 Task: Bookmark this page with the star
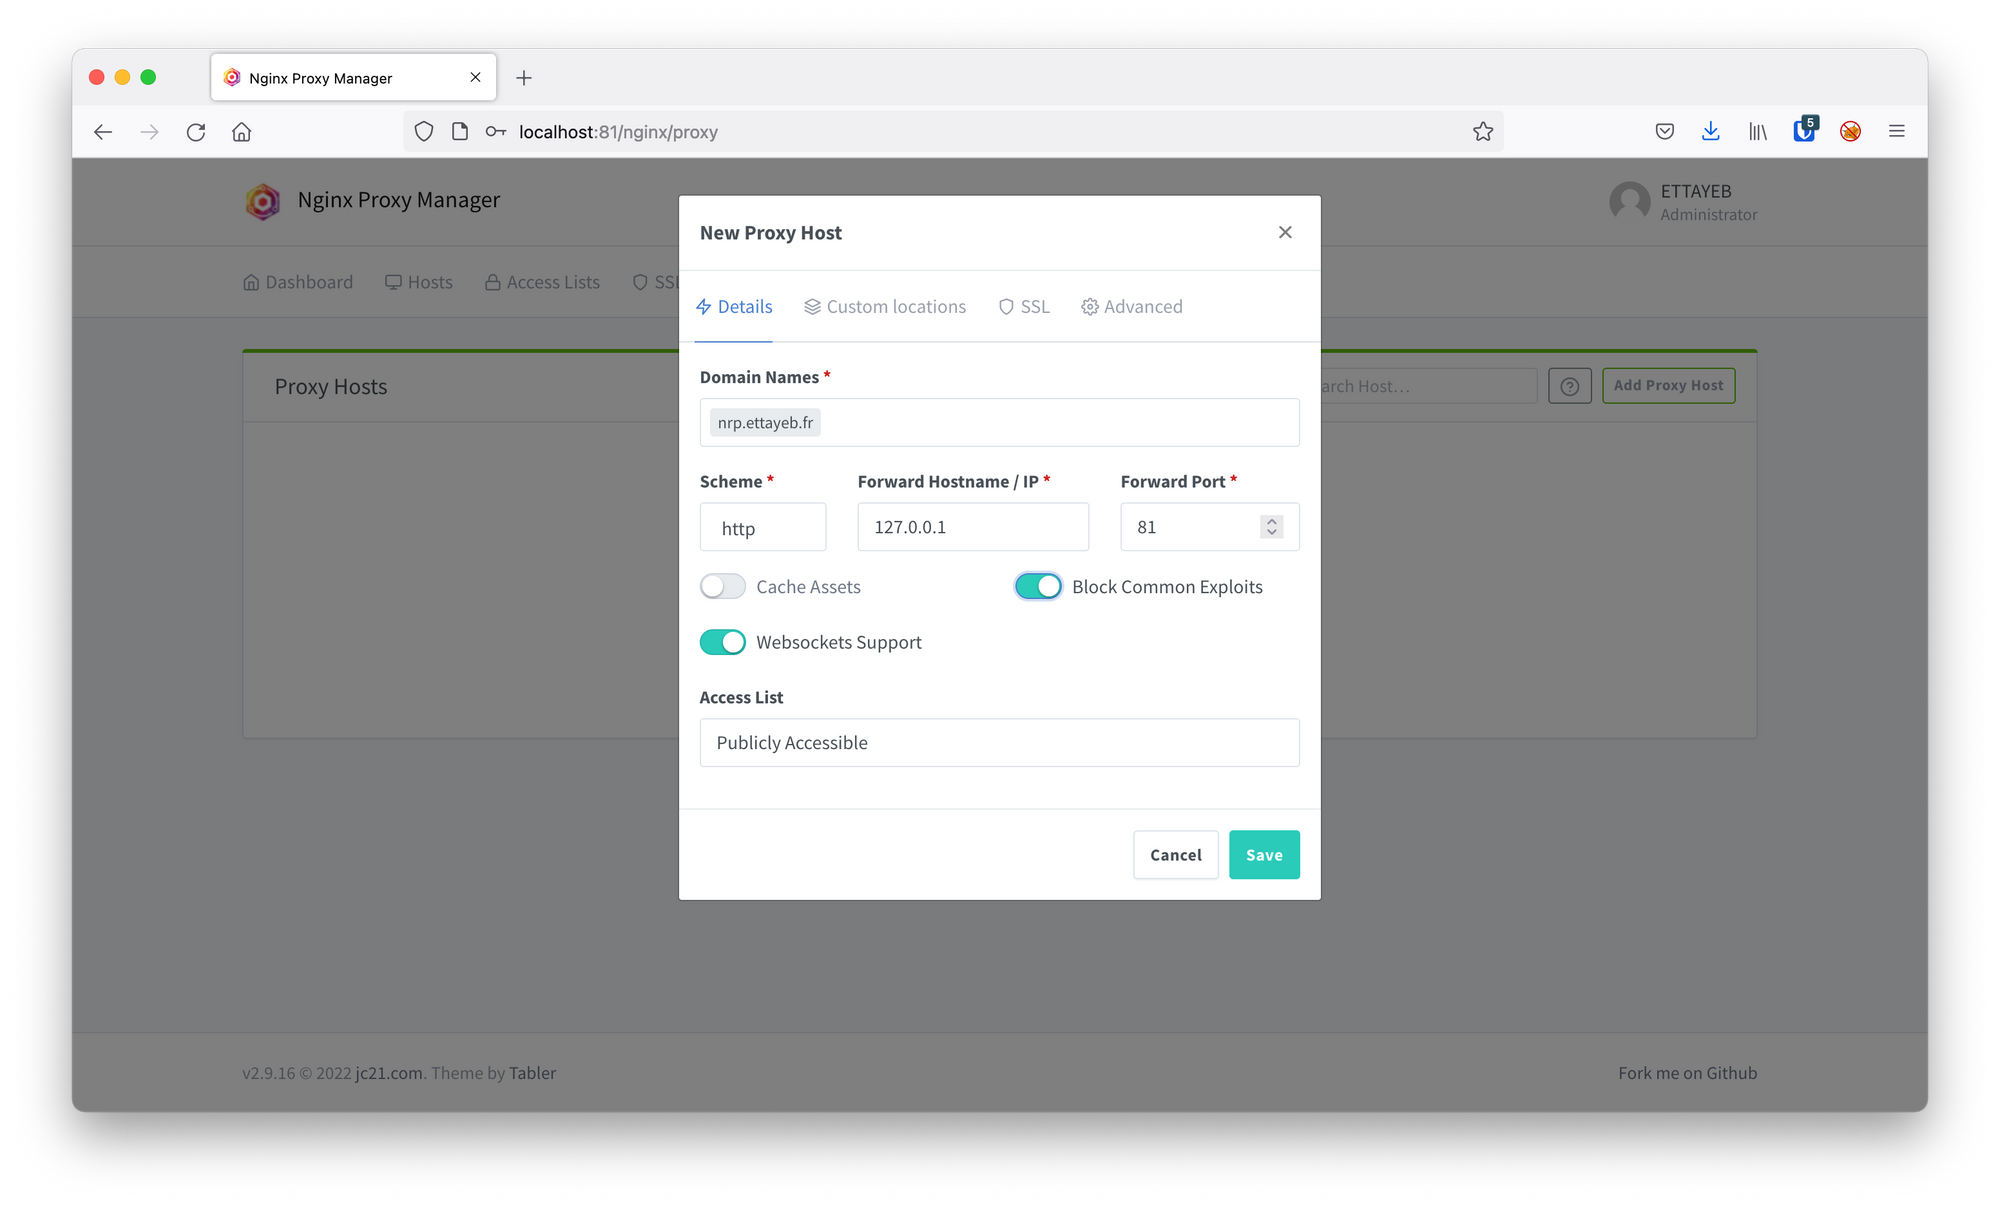[1483, 132]
